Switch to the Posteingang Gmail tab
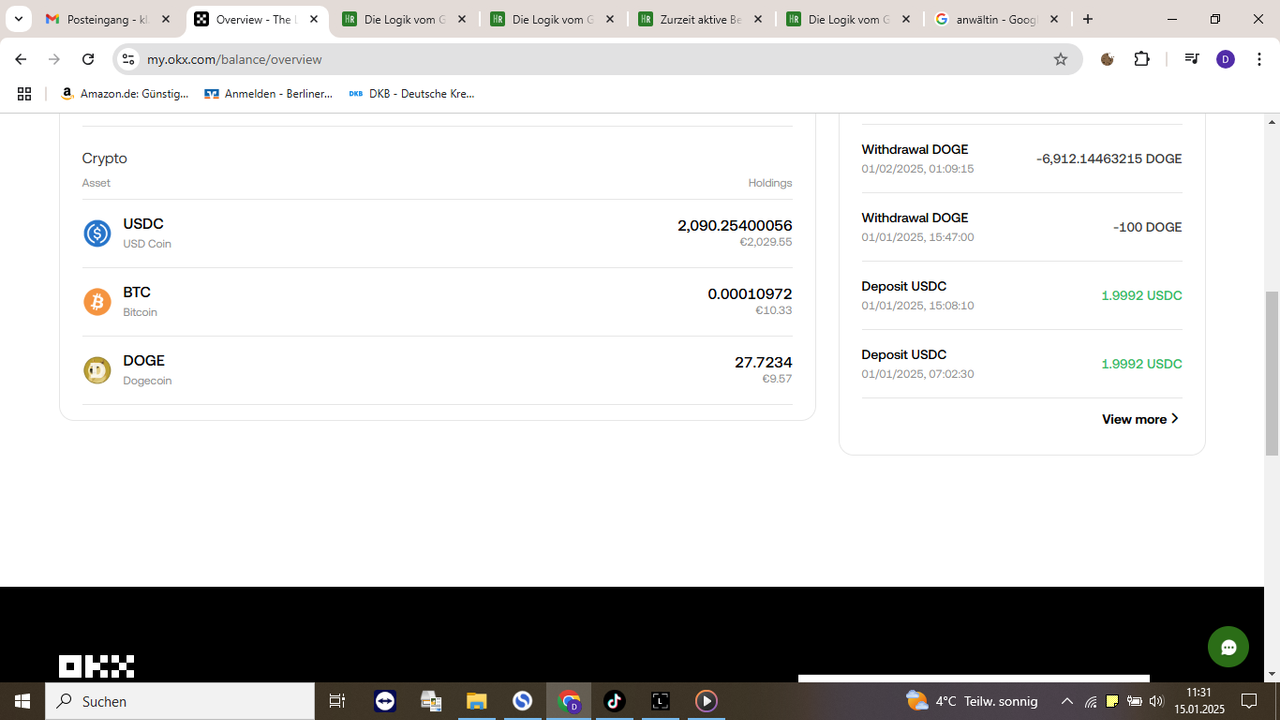Screen dimensions: 1280x720 108,19
